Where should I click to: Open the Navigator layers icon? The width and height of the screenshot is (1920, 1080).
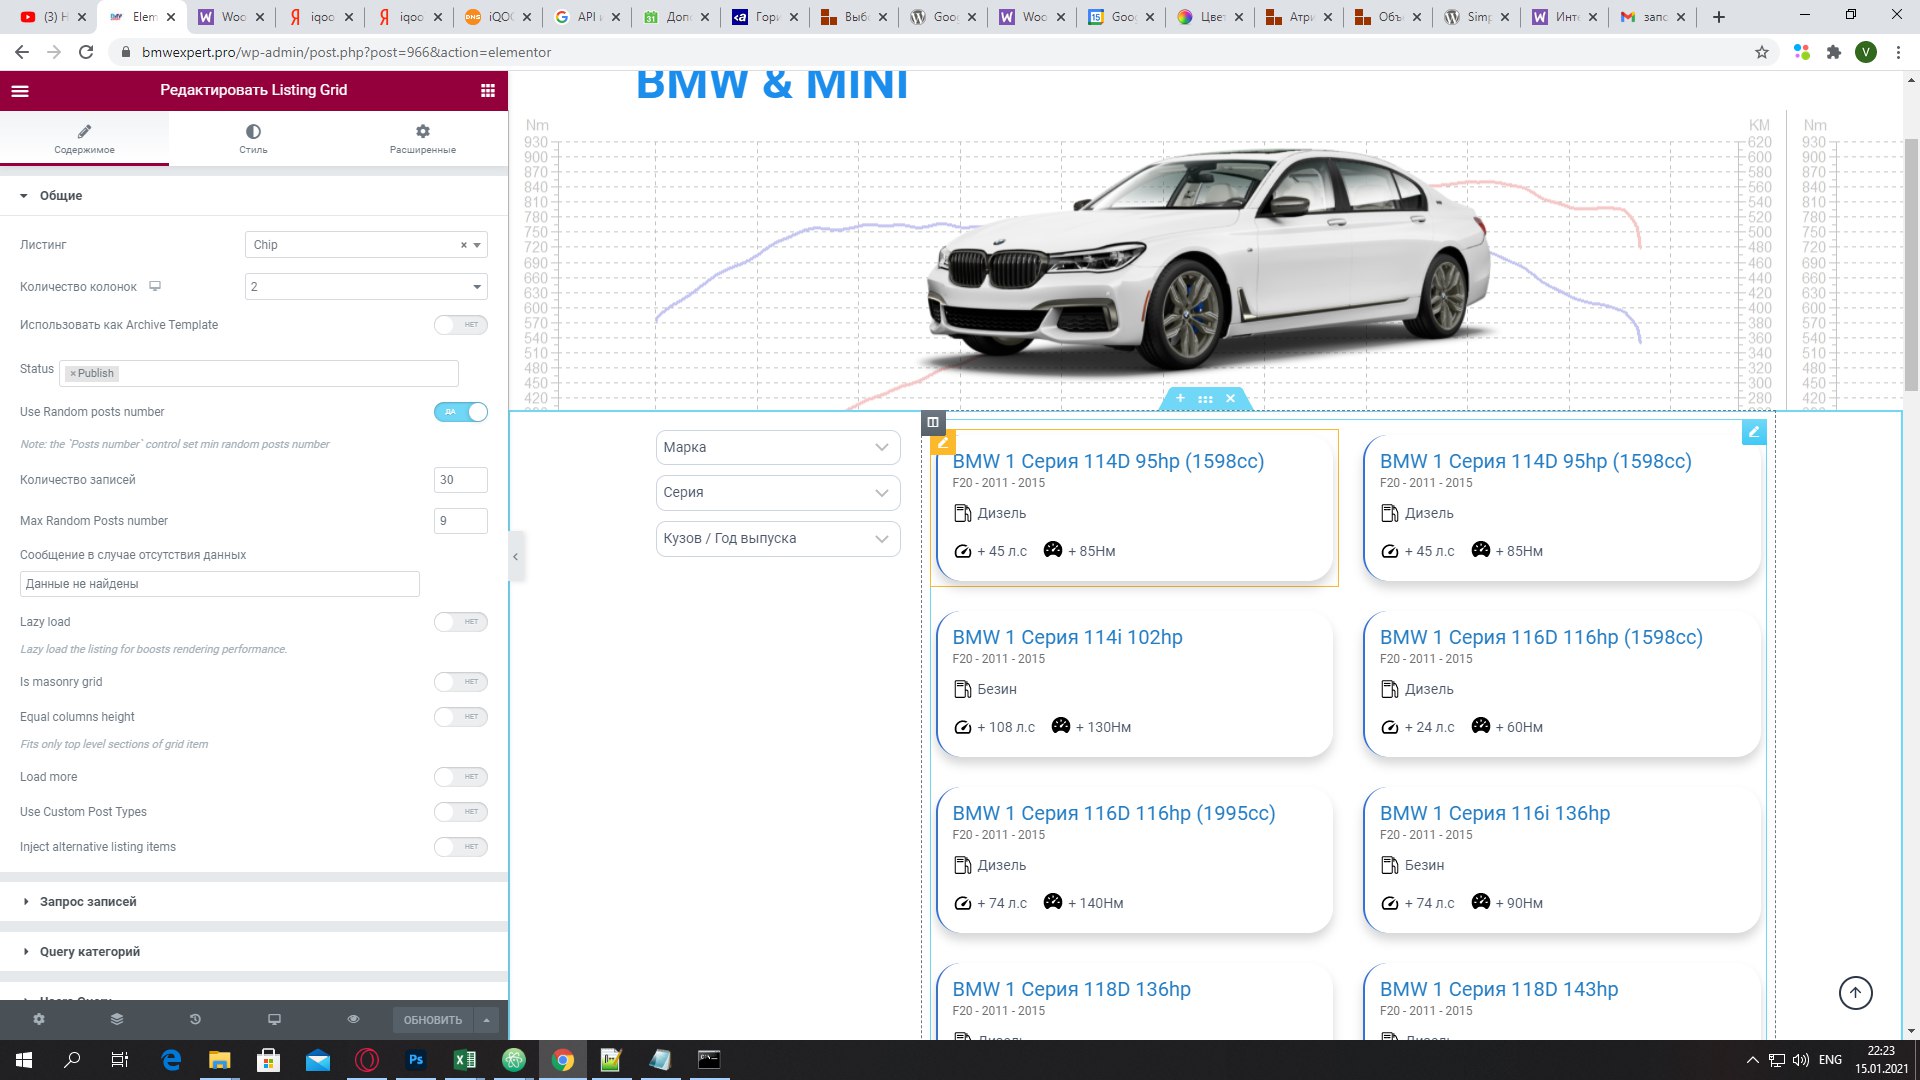117,1019
